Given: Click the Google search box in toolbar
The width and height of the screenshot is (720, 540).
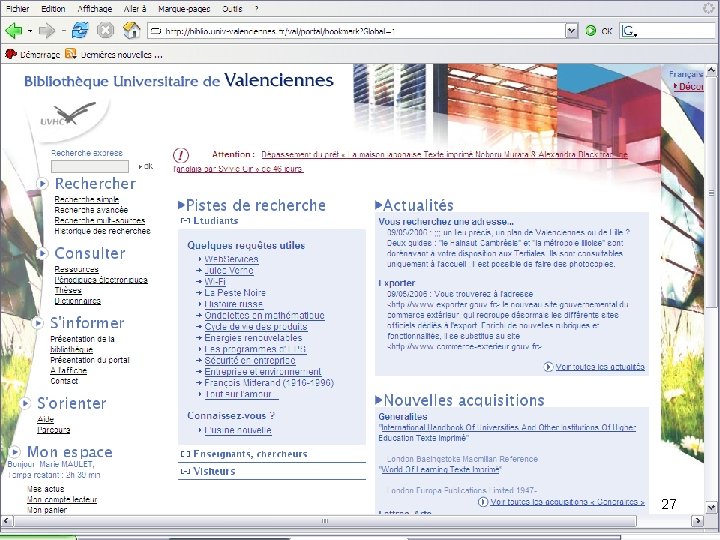Looking at the screenshot, I should pyautogui.click(x=676, y=31).
